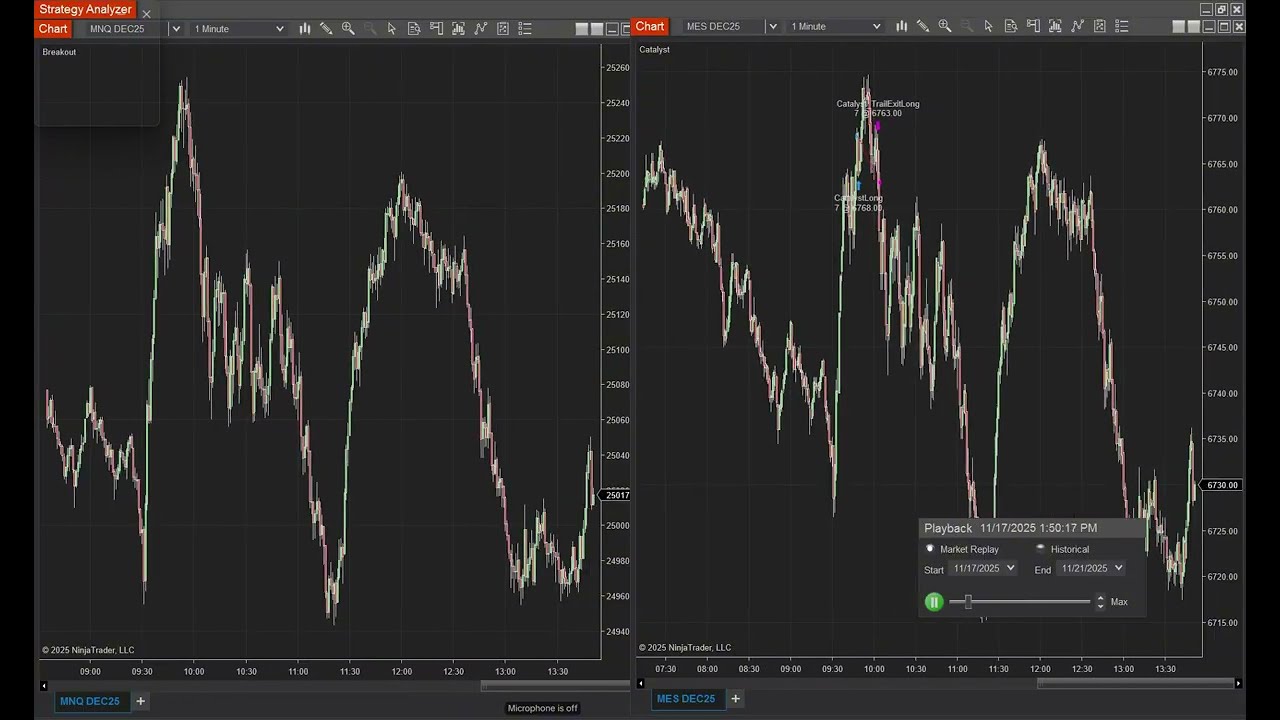The width and height of the screenshot is (1280, 720).
Task: Open Playback End date 11/21/2025 dropdown
Action: 1092,568
